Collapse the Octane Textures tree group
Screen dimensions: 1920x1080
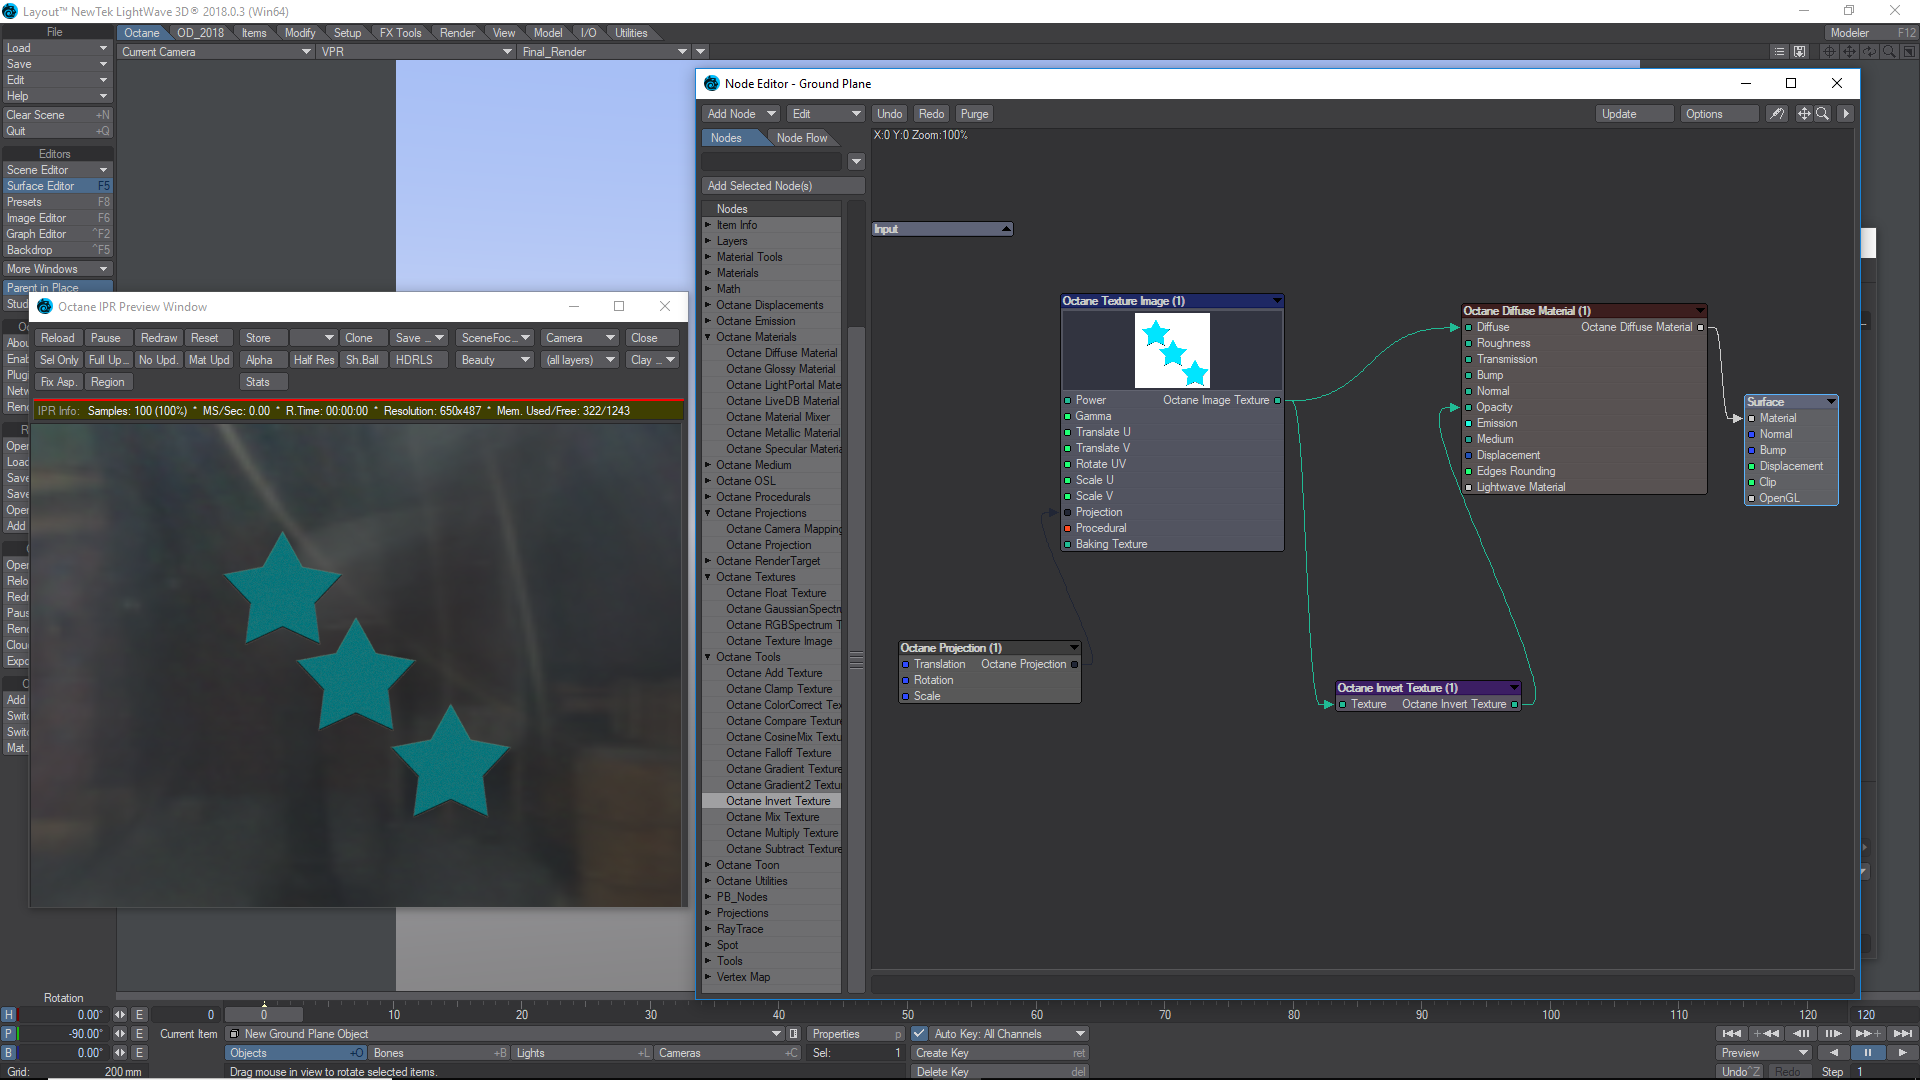(x=708, y=577)
